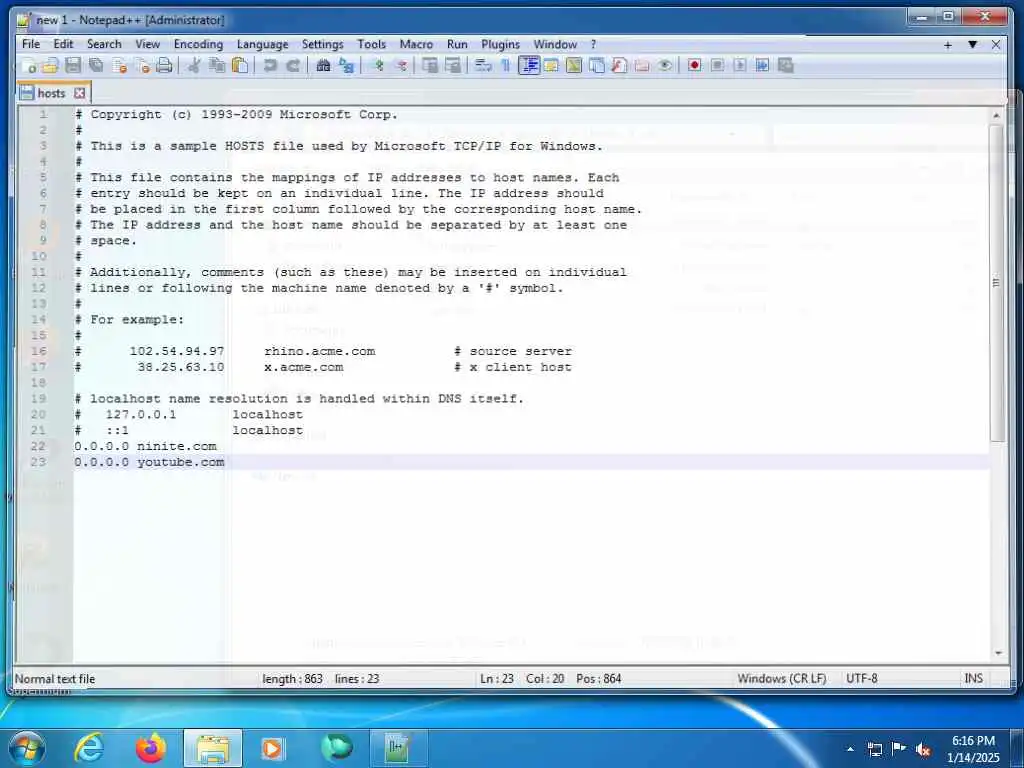Click the Close All toolbar icon
Viewport: 1024px width, 768px height.
[142, 65]
